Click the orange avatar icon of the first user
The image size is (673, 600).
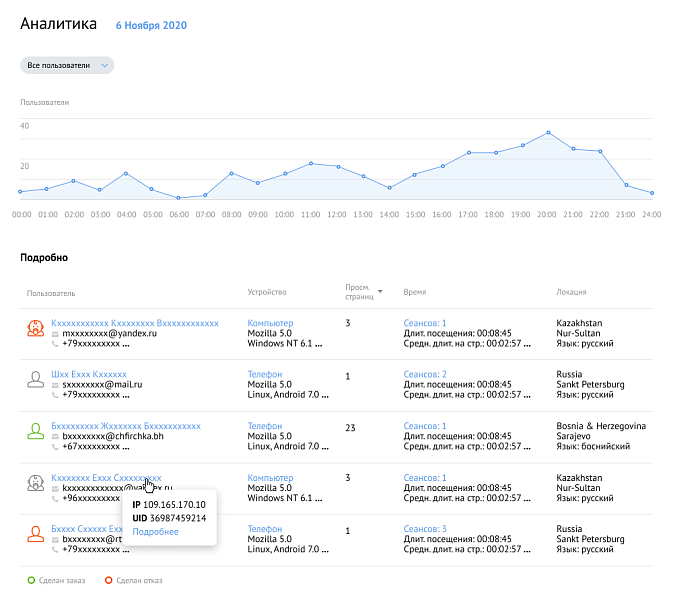point(34,327)
